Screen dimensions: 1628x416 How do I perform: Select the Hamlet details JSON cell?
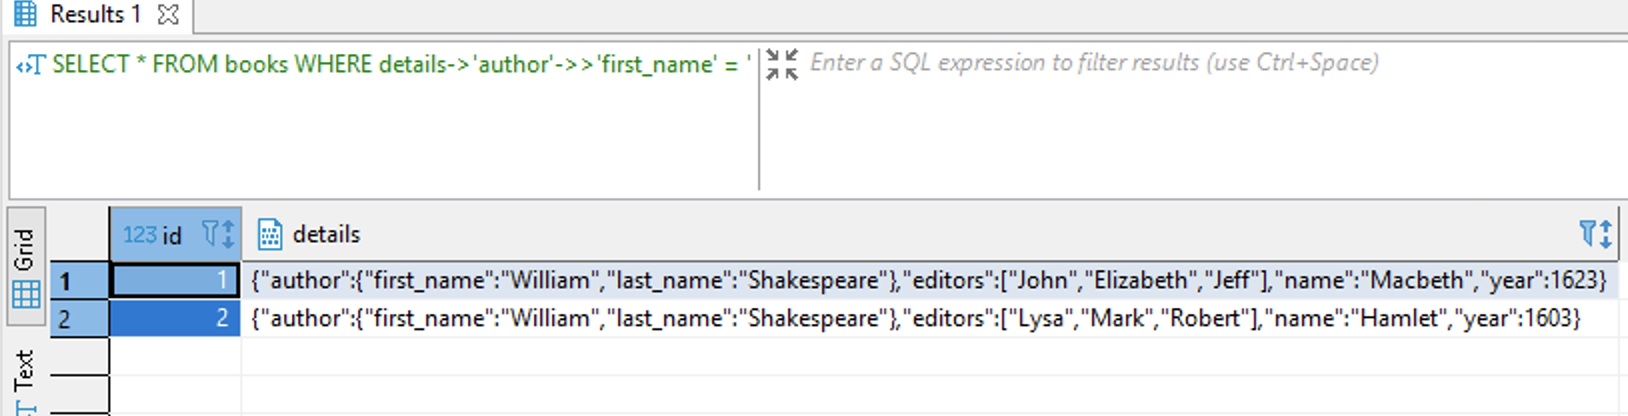pos(930,319)
